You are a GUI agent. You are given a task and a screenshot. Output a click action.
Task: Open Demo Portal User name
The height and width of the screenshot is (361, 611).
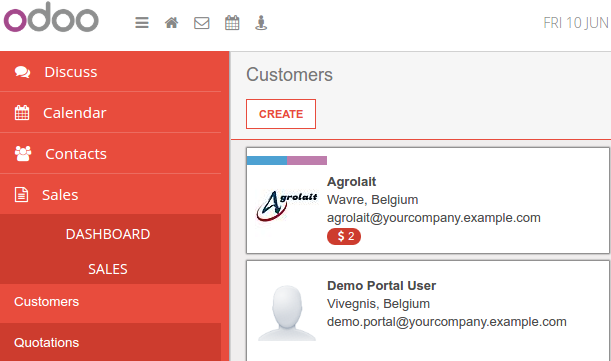pyautogui.click(x=381, y=286)
